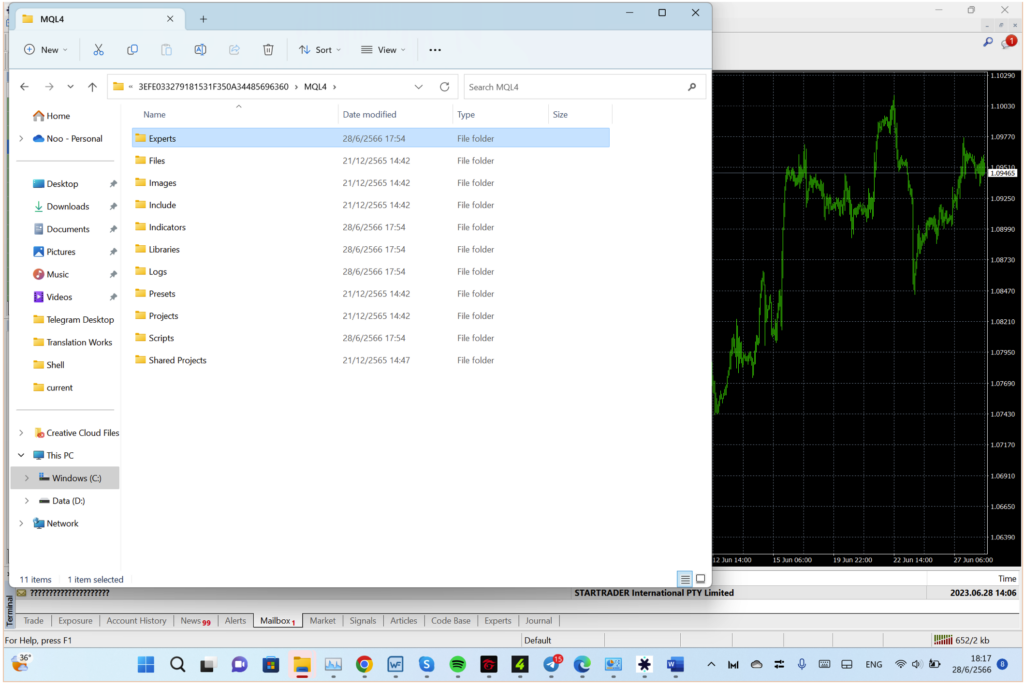Open Microsoft Word from the taskbar

pos(675,664)
